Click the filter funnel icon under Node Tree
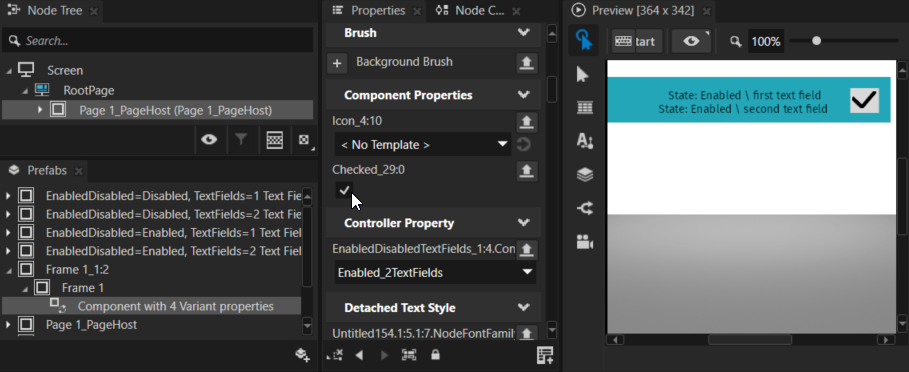909x372 pixels. coord(241,140)
